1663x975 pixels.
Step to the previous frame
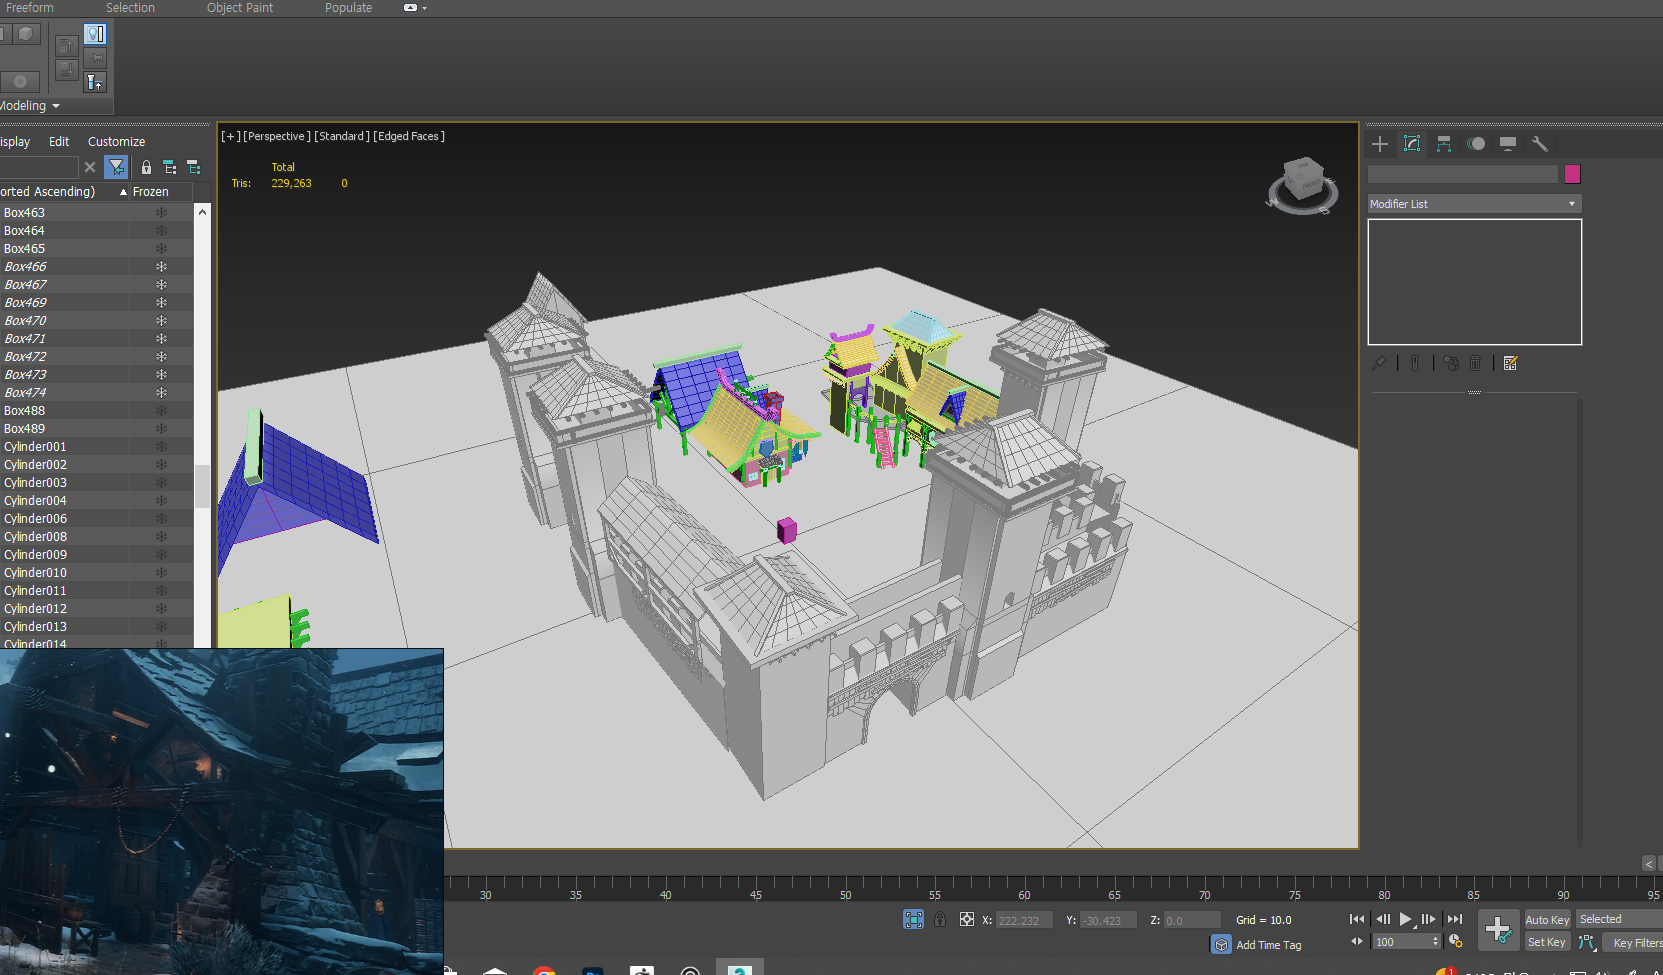(x=1383, y=919)
